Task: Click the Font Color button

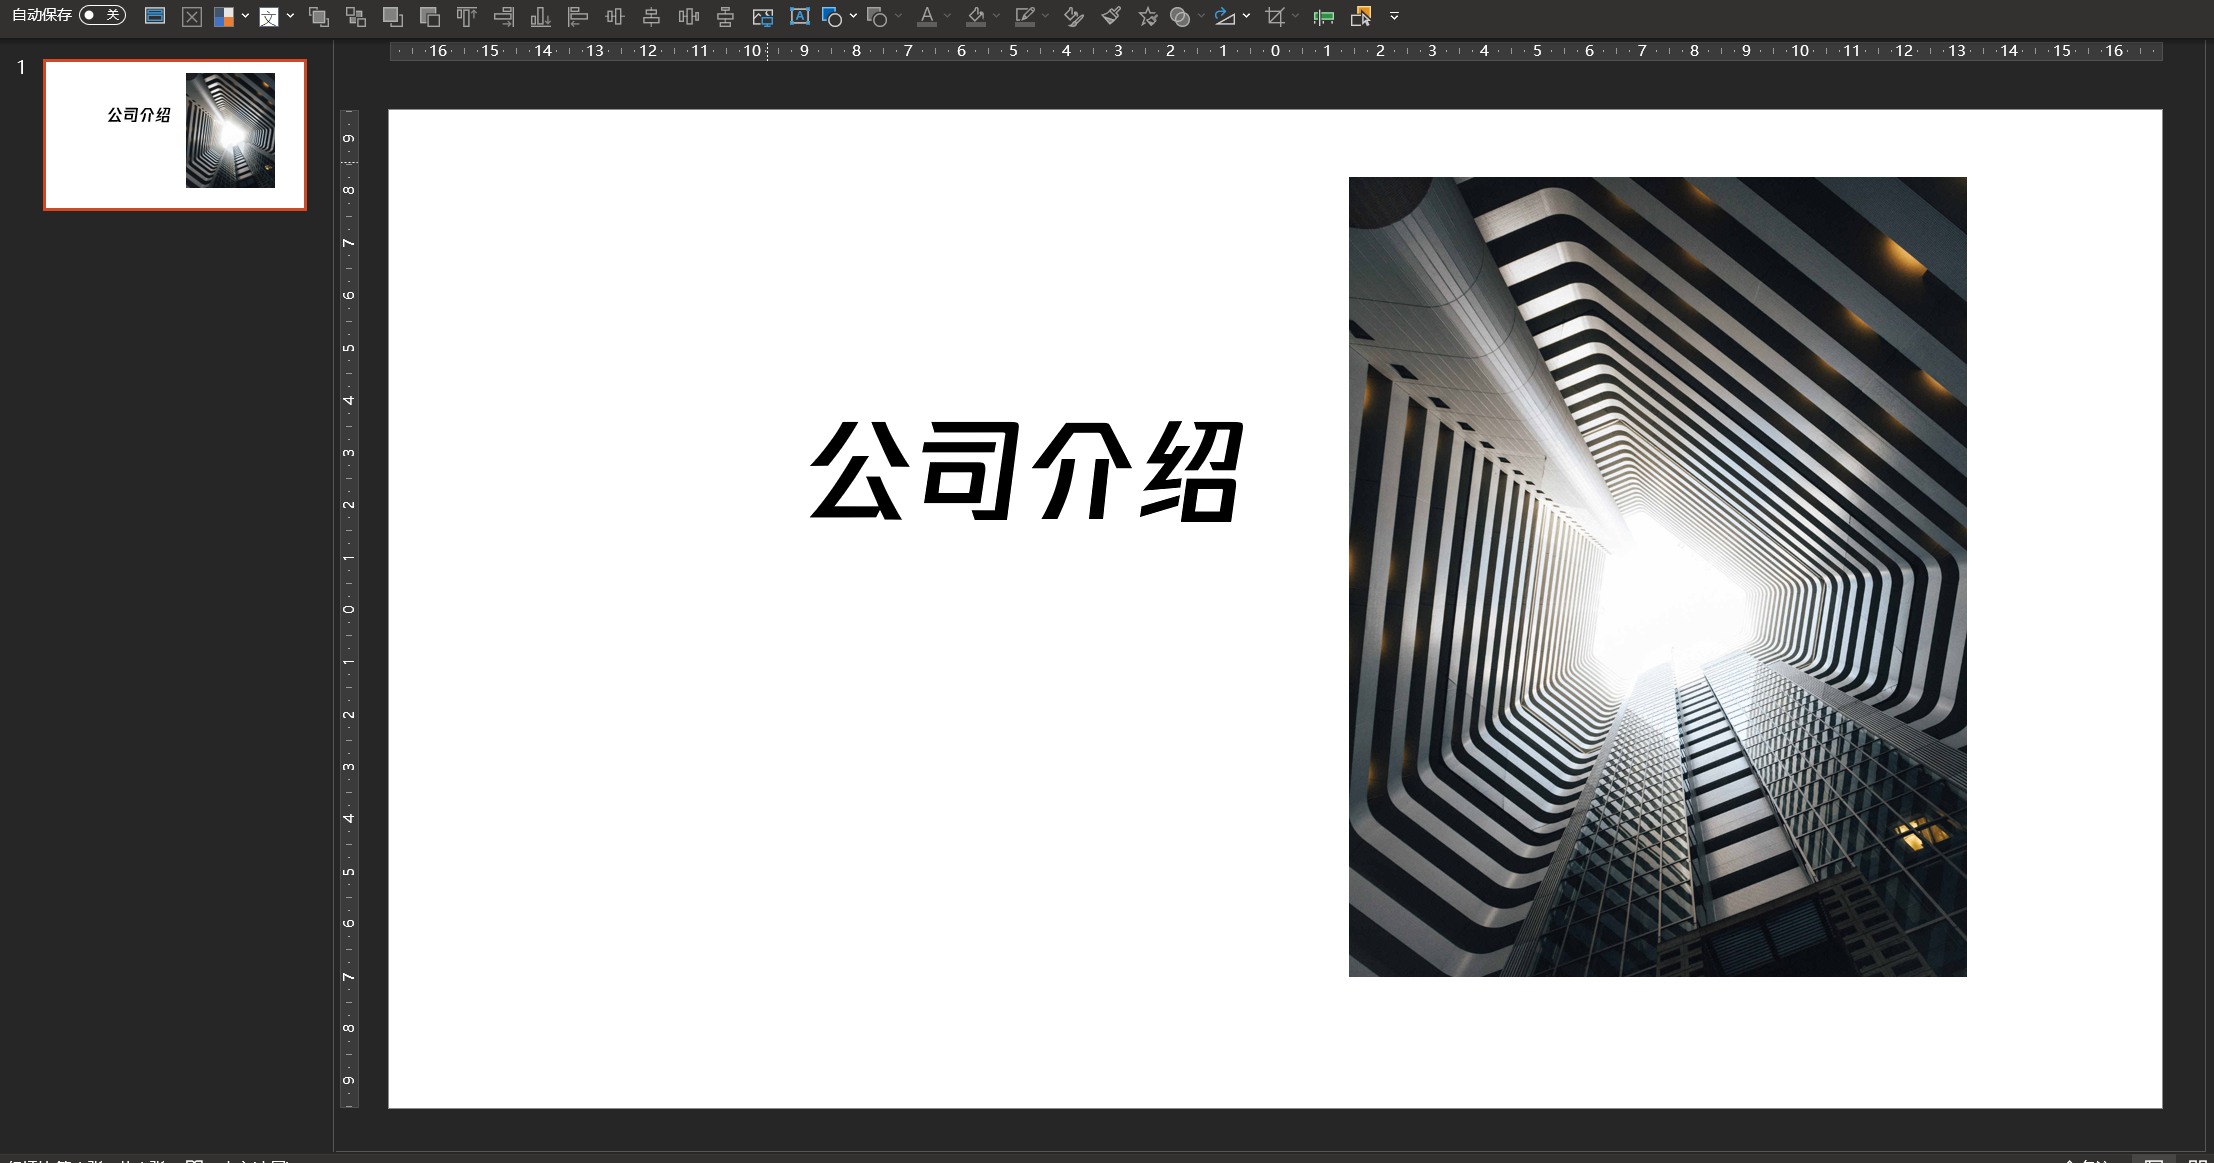Action: 927,16
